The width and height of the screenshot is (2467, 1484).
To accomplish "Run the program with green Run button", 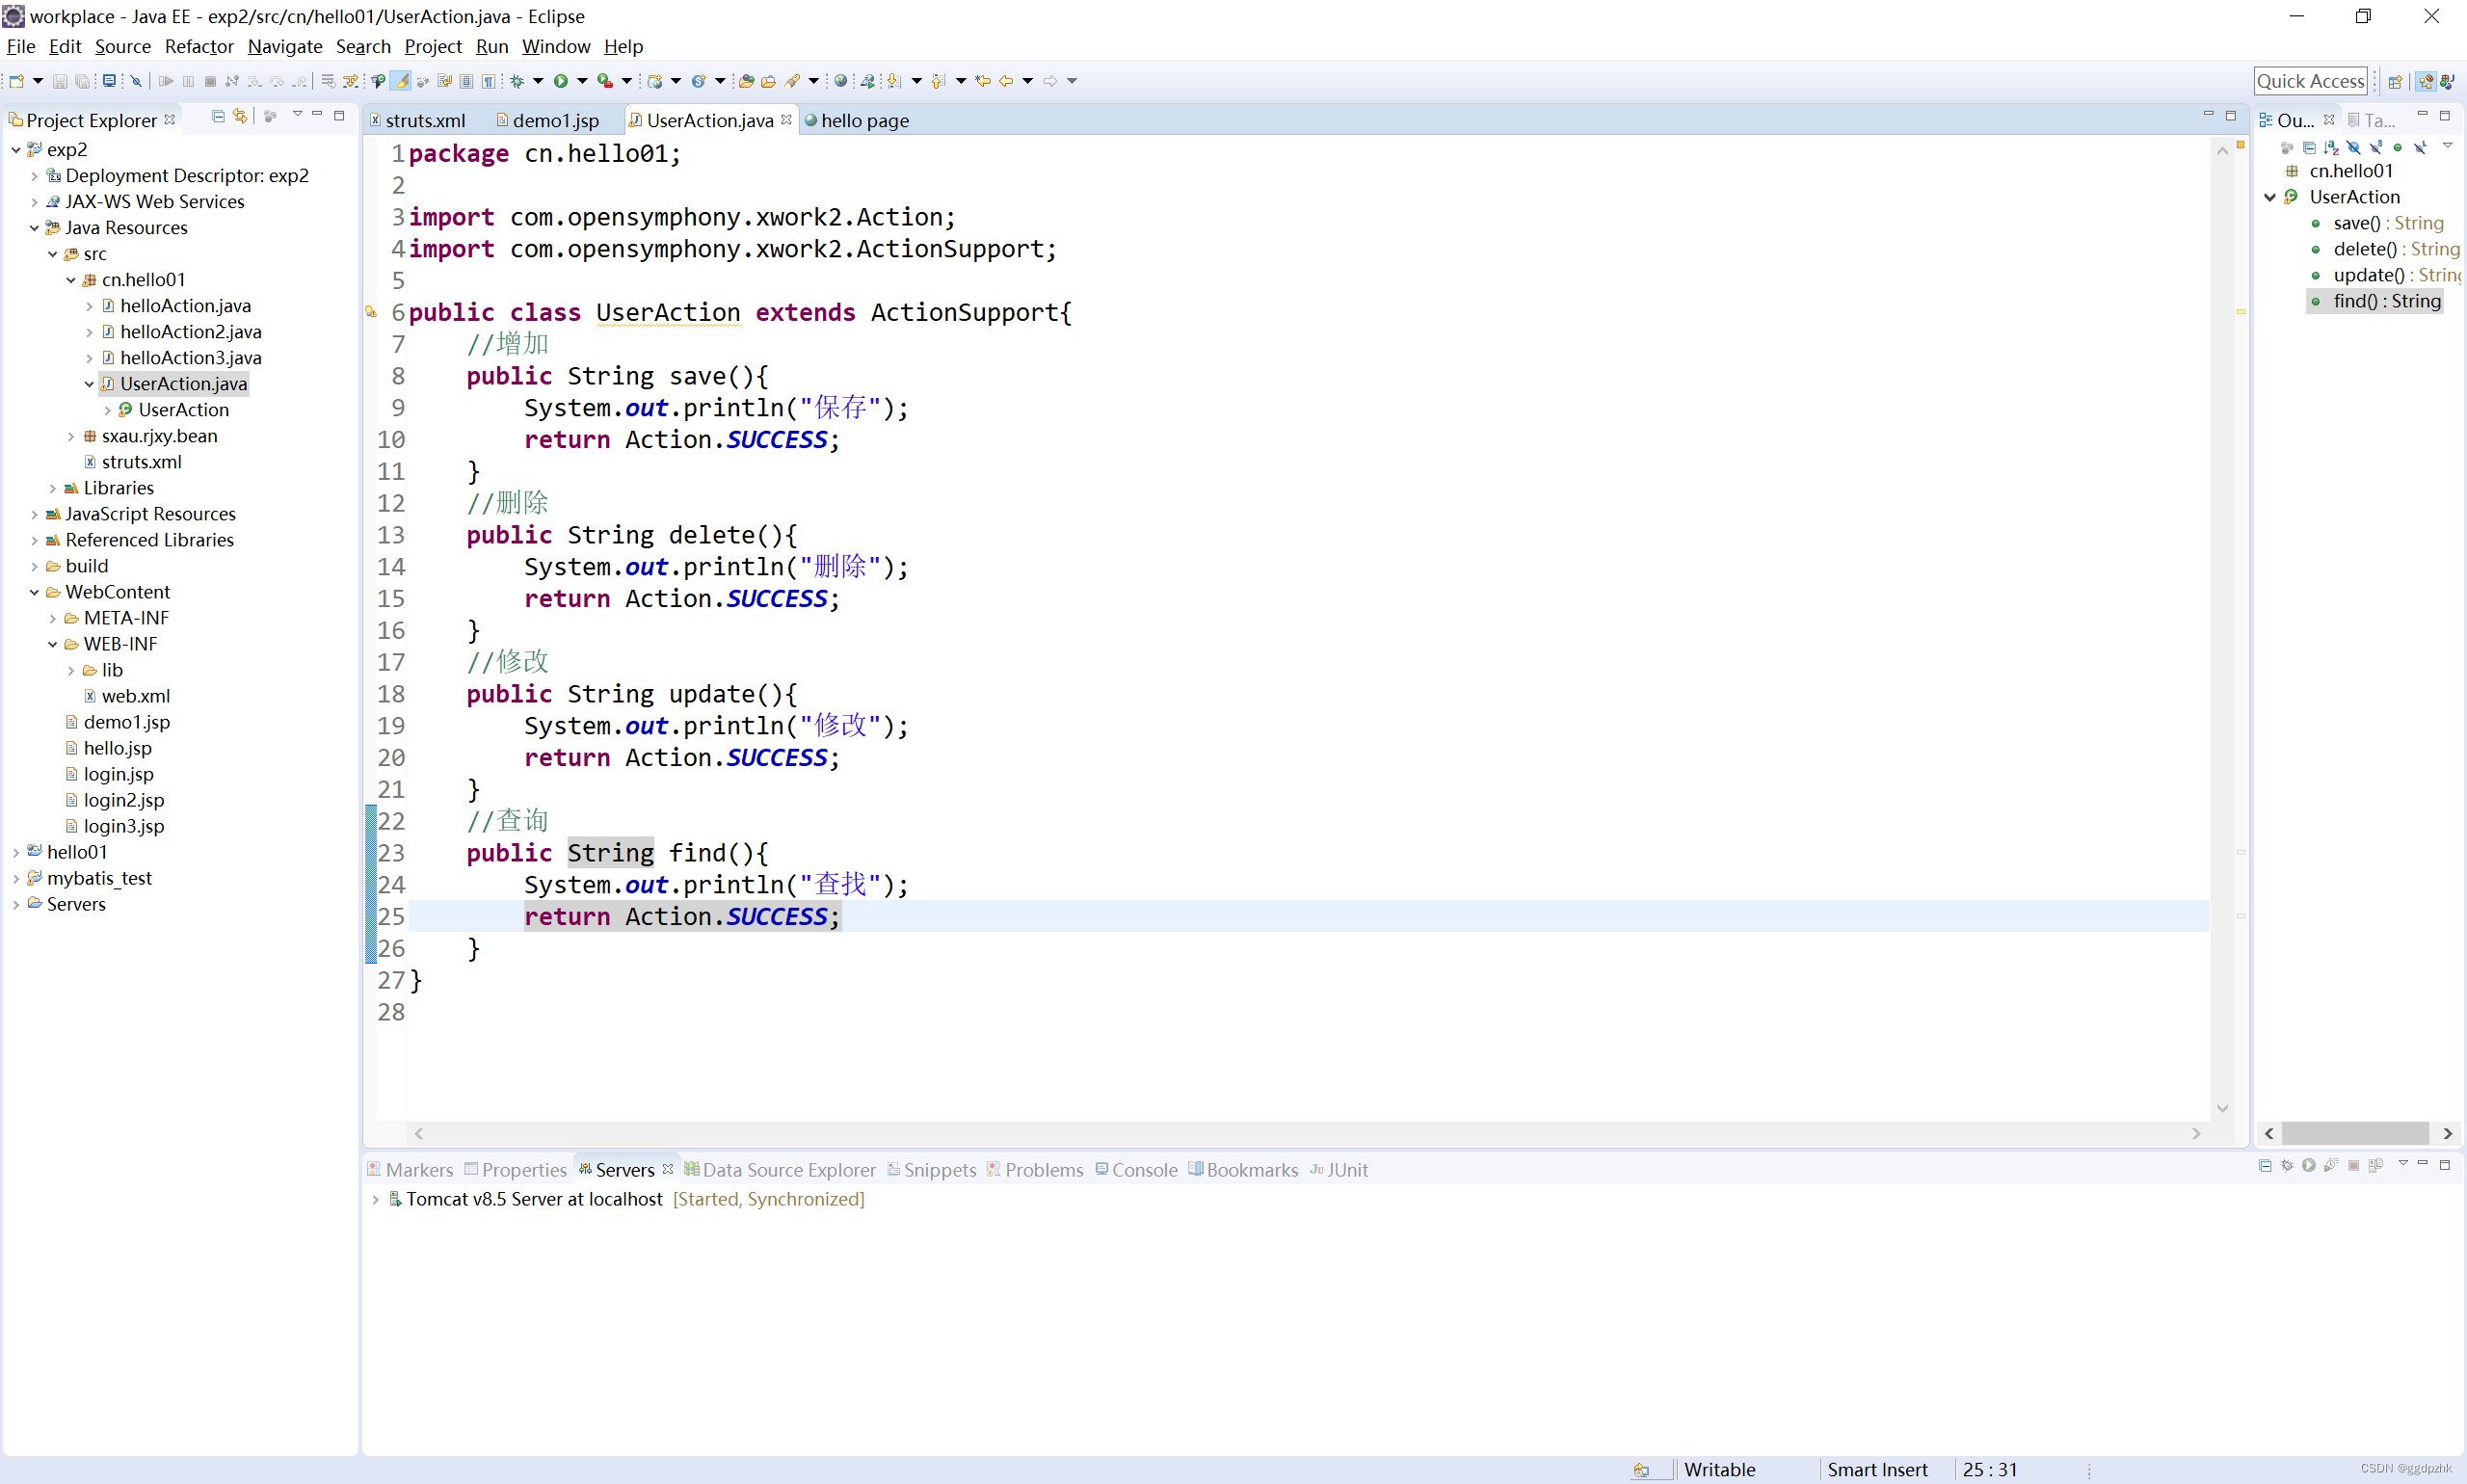I will coord(561,81).
